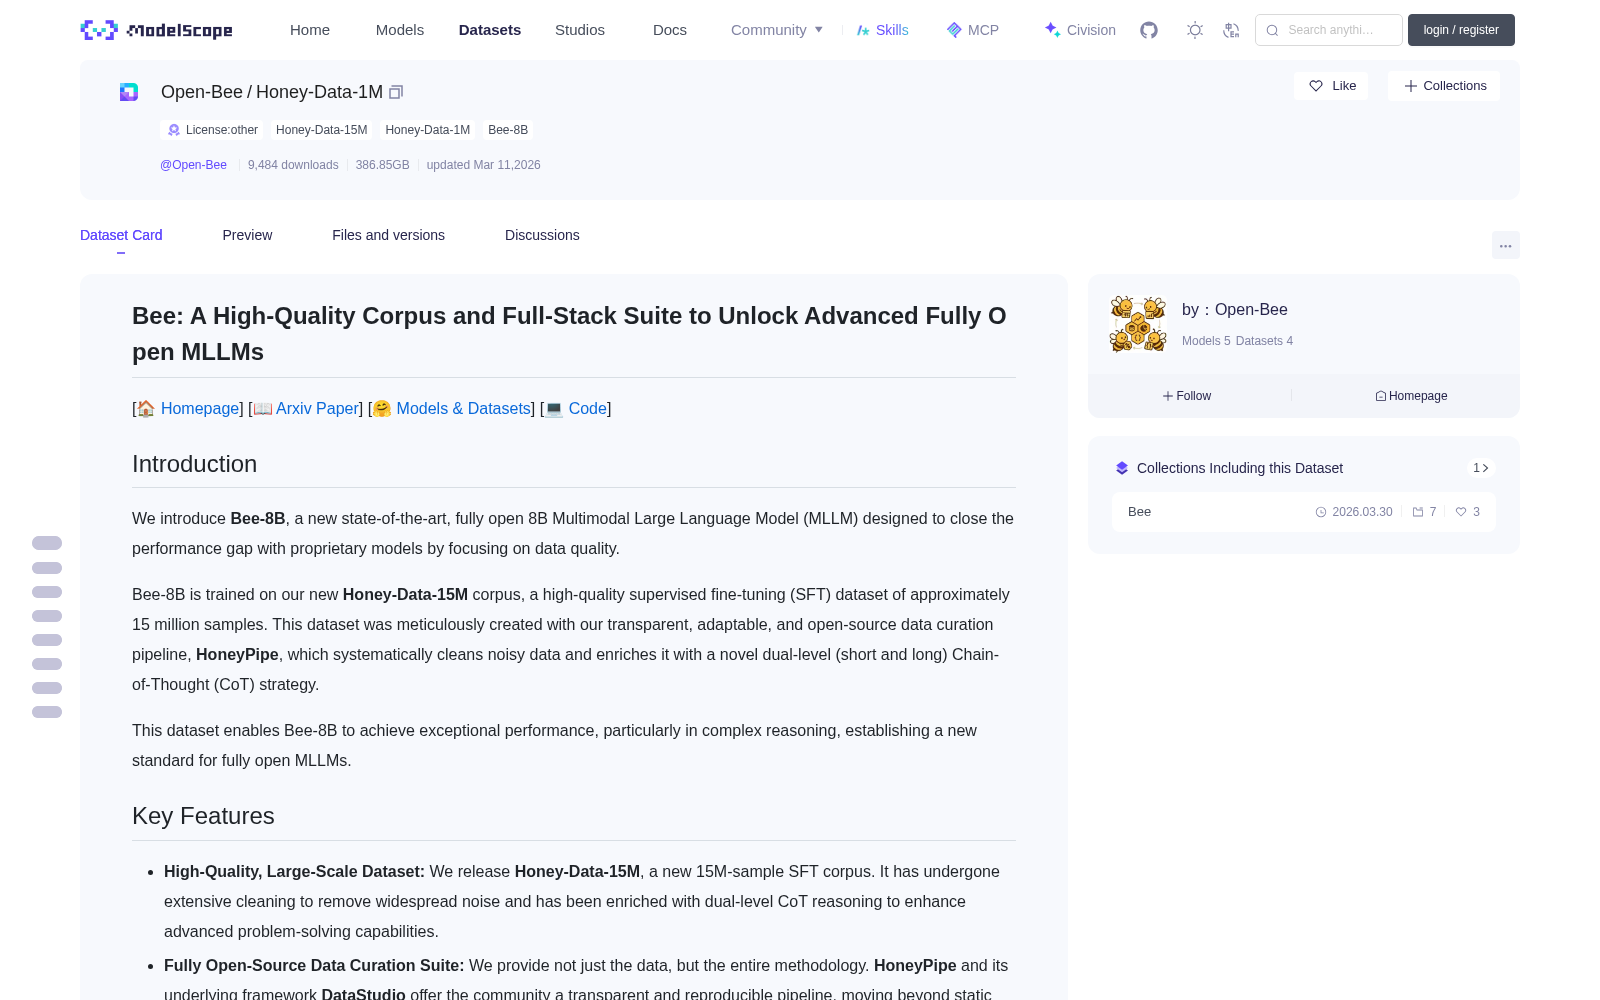
Task: Open the Models menu item
Action: pos(400,30)
